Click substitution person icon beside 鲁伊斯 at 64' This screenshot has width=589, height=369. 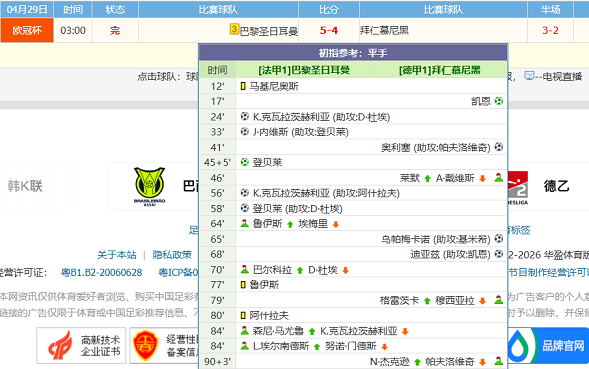(x=245, y=224)
